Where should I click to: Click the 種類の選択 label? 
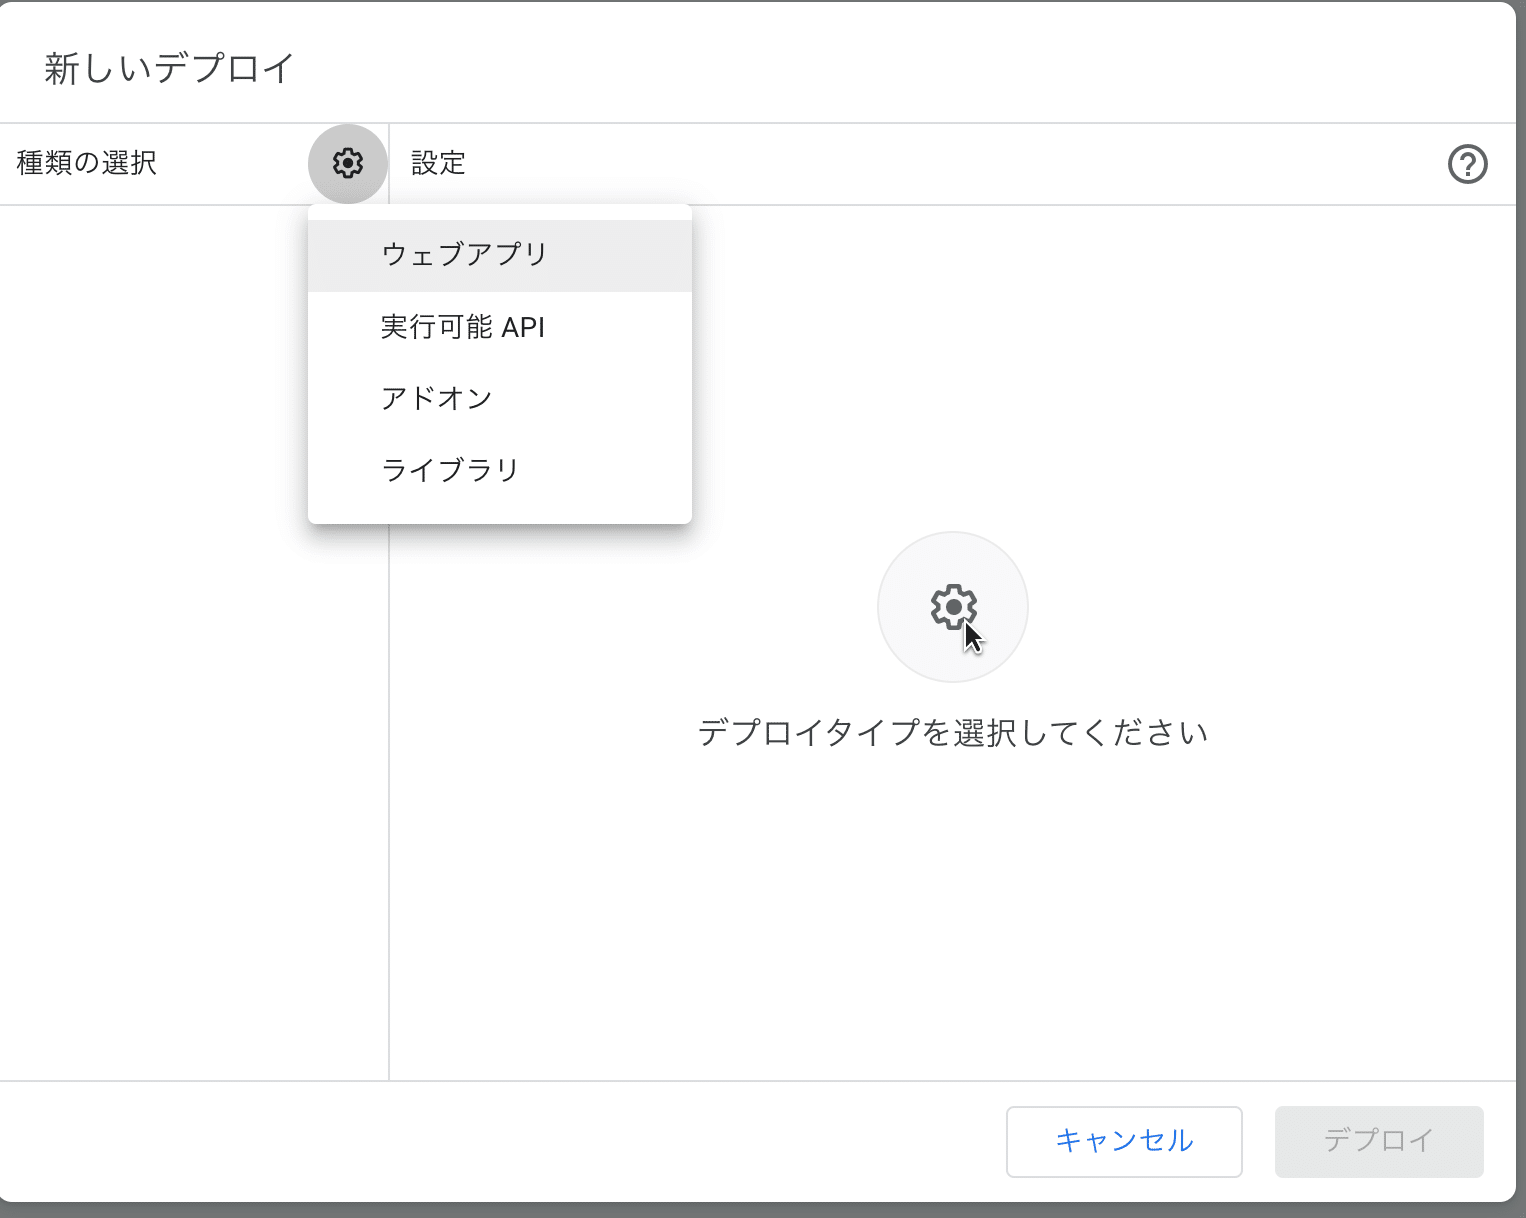click(x=87, y=163)
